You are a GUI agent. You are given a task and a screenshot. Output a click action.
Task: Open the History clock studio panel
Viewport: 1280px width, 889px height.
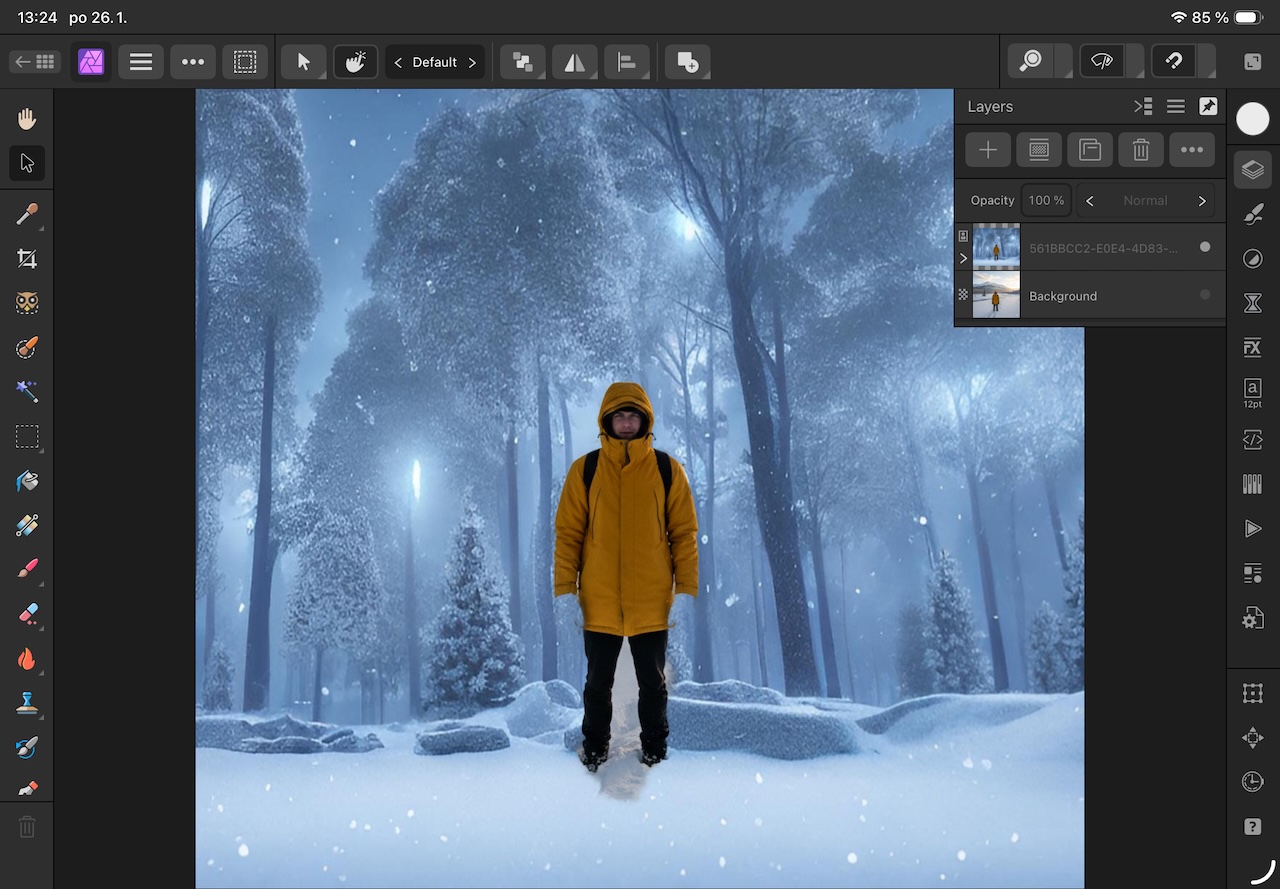click(1252, 782)
